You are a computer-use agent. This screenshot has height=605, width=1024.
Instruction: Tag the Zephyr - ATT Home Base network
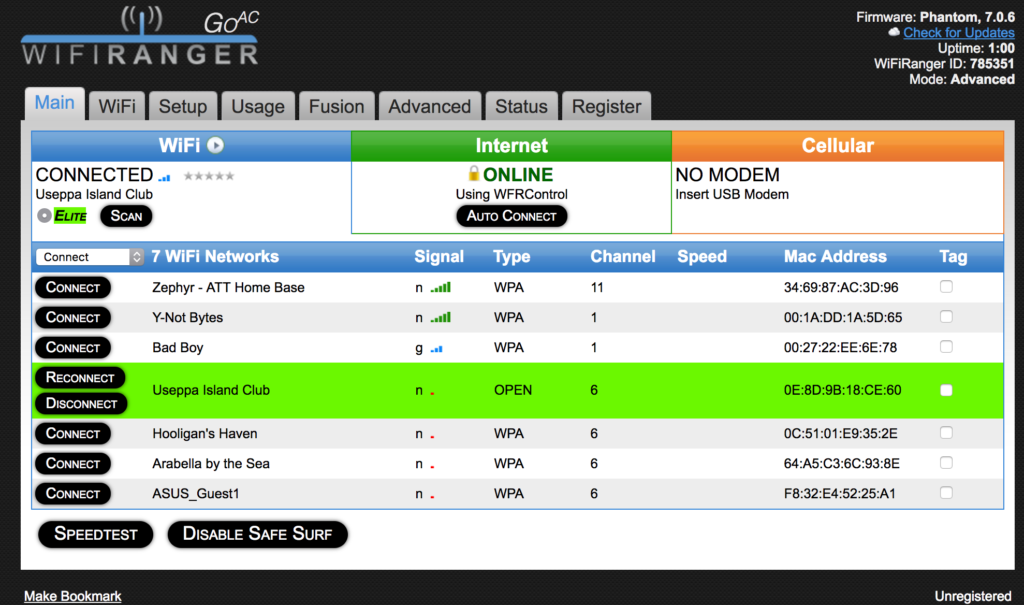[x=946, y=286]
